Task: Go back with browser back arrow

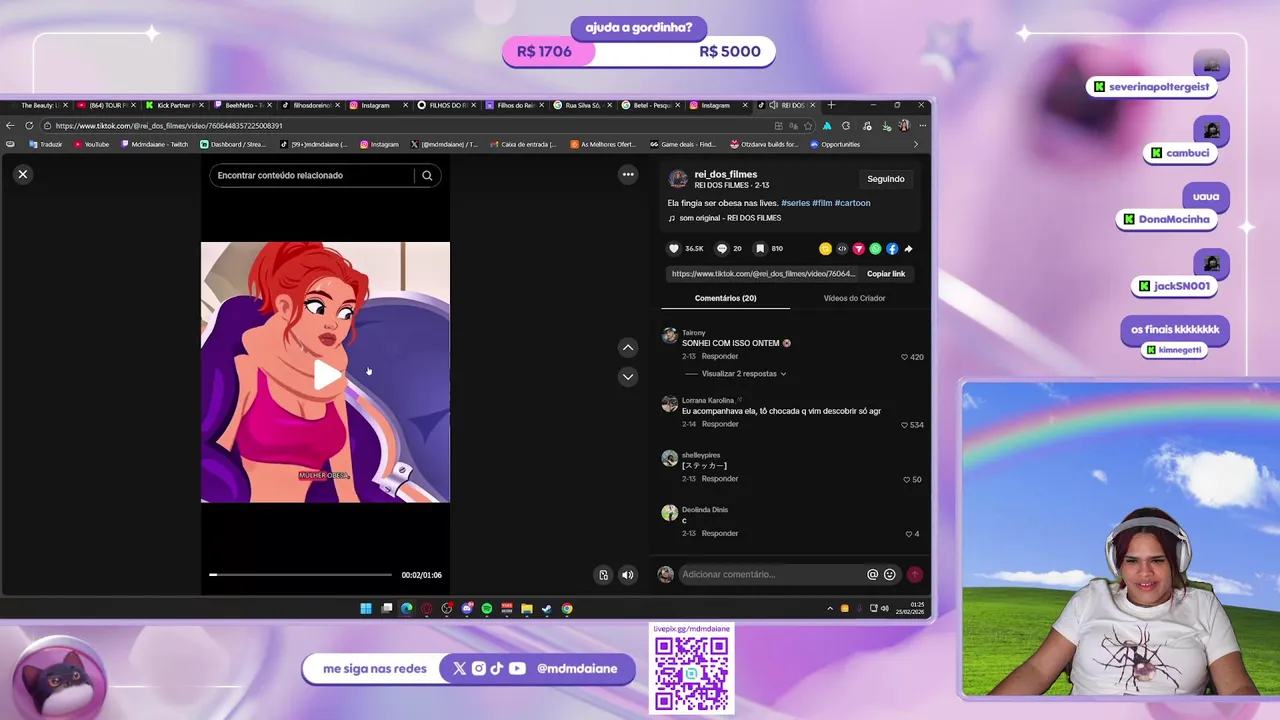Action: pos(10,126)
